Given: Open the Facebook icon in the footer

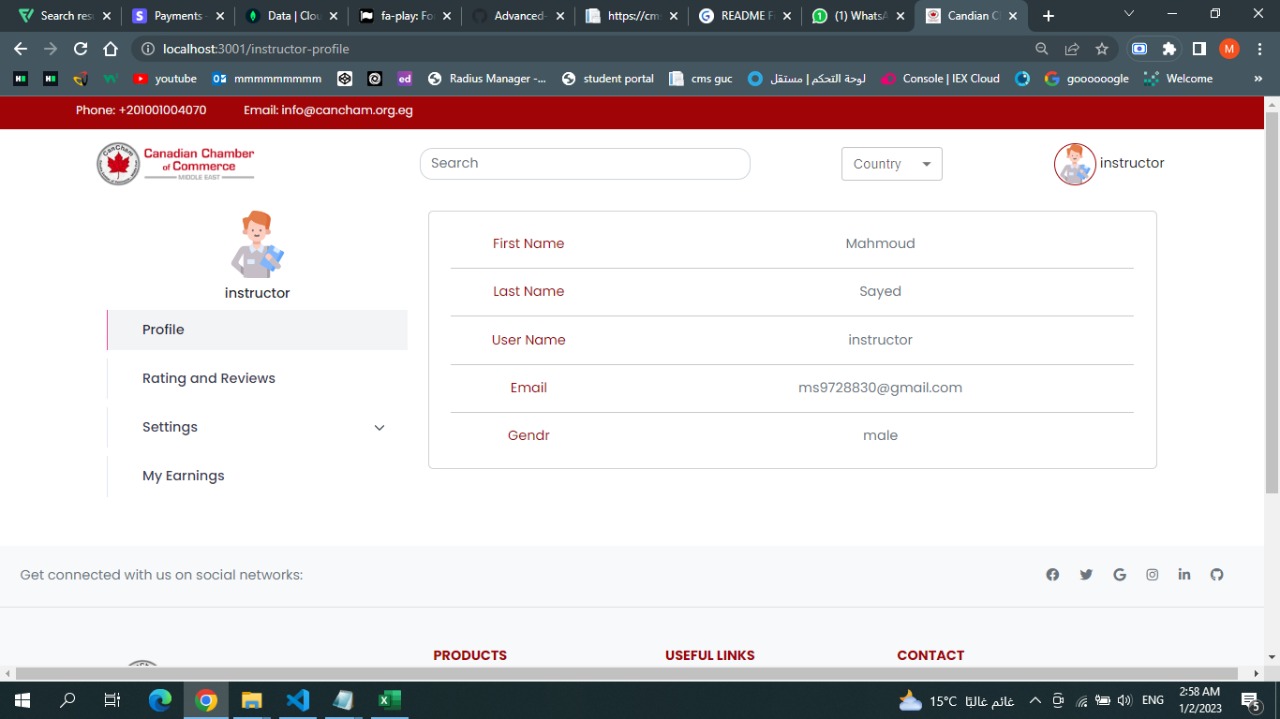Looking at the screenshot, I should point(1052,574).
